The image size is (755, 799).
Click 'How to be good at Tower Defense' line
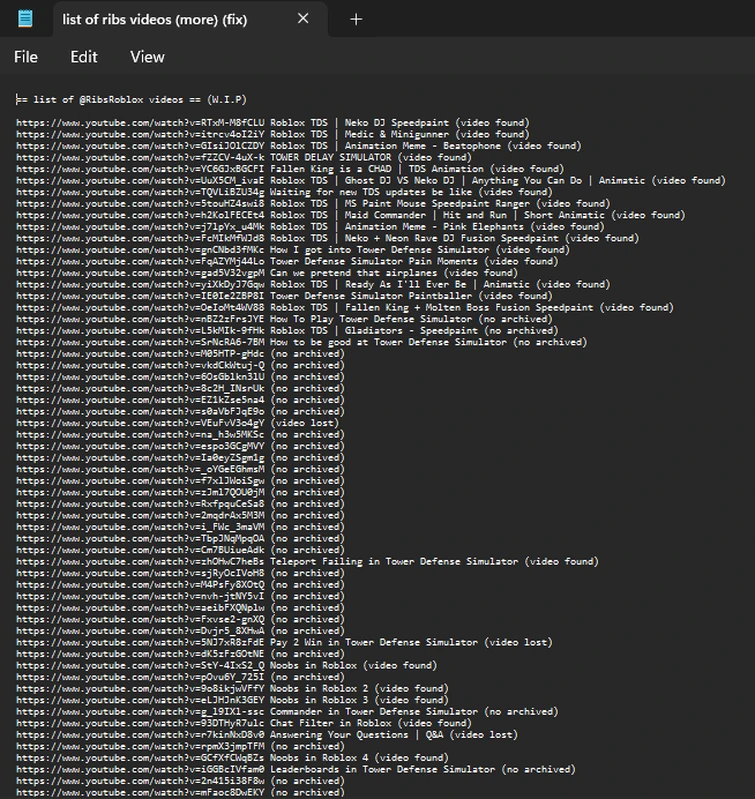point(302,342)
